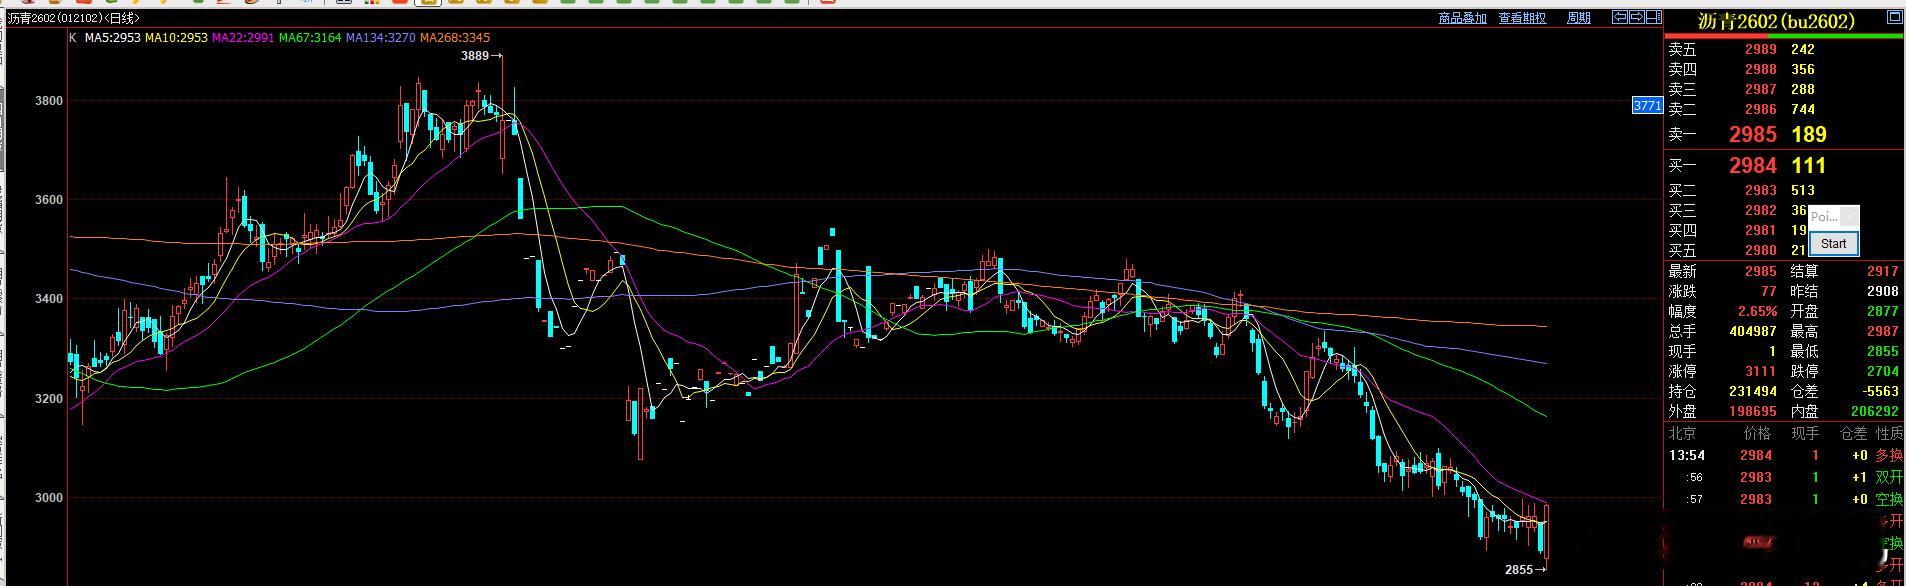Click the 幅度 value 2.65%
The width and height of the screenshot is (1906, 586).
point(1757,311)
